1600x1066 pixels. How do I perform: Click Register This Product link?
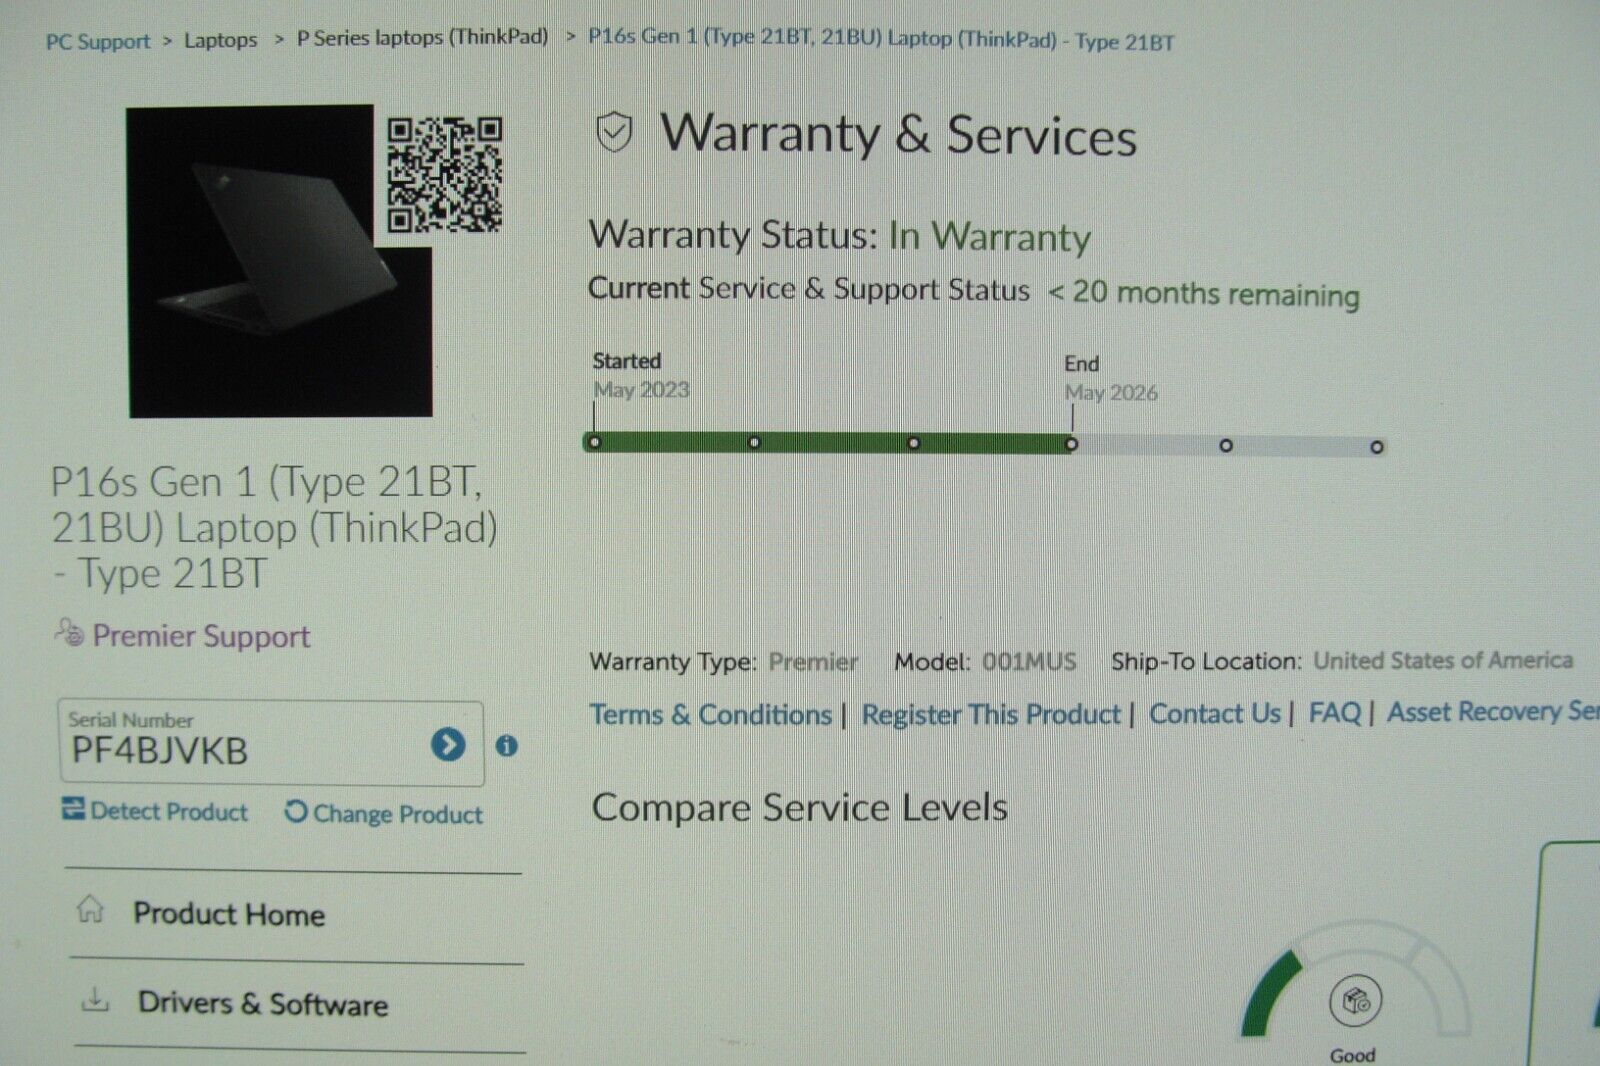[x=991, y=714]
